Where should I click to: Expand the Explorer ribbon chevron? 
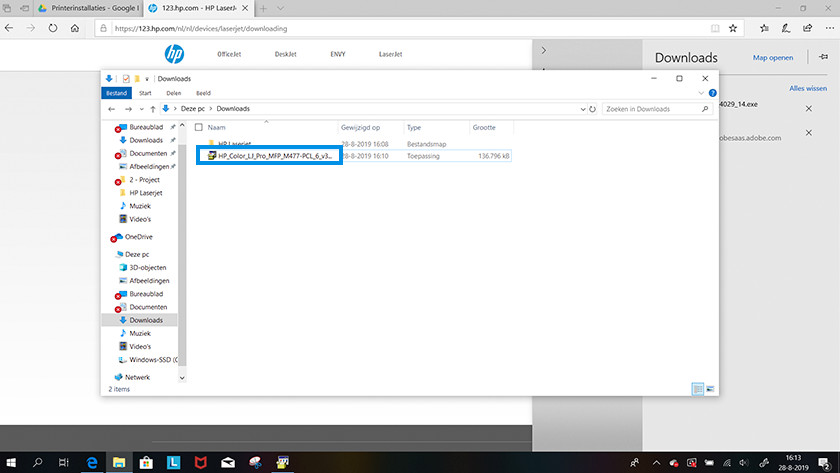click(701, 93)
